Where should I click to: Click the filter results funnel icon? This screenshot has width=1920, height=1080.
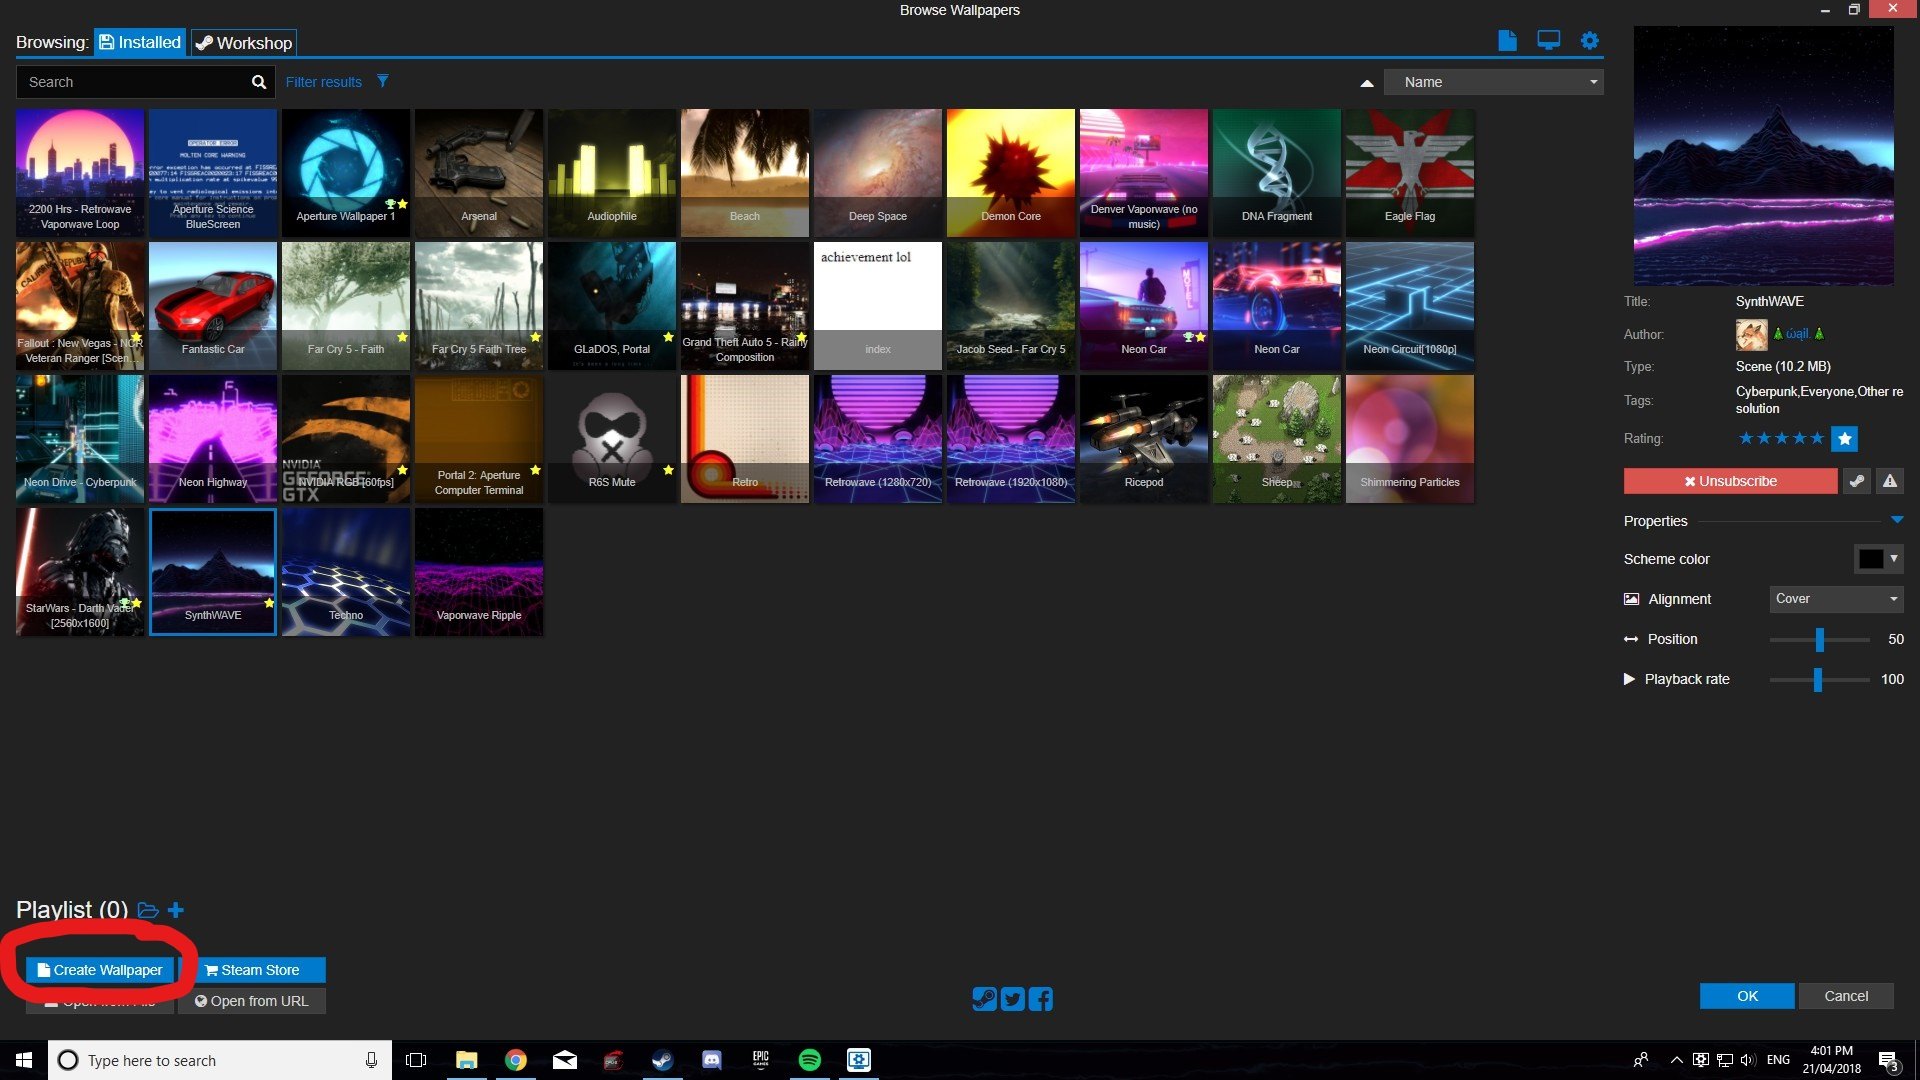[382, 82]
